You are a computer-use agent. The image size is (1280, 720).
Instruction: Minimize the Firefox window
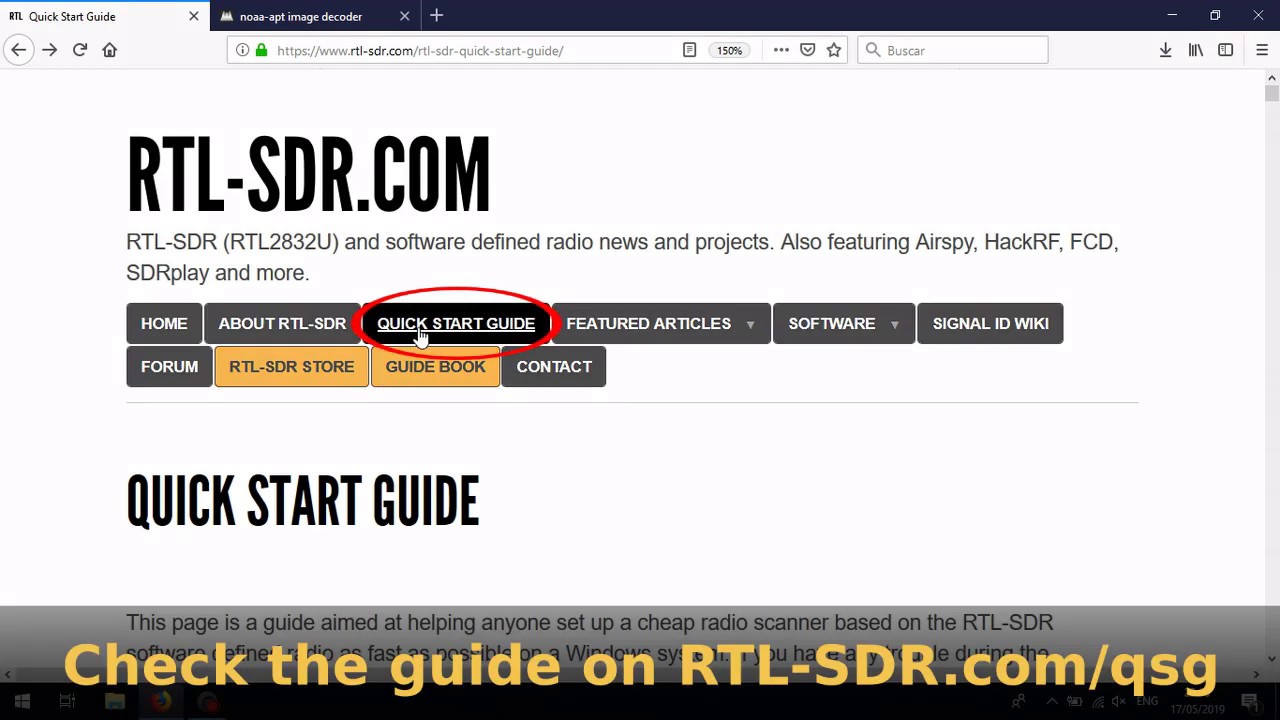click(1172, 16)
